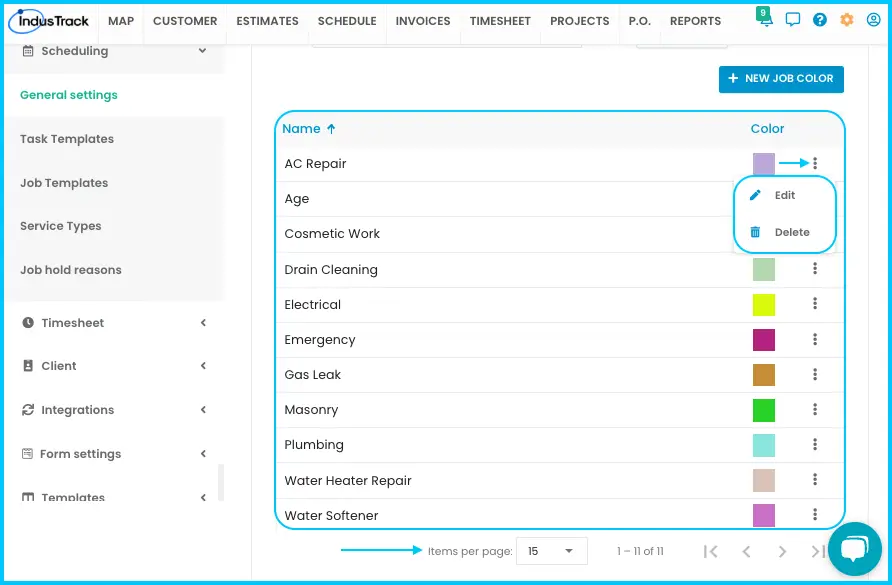Open the MAP top navigation item

(x=121, y=21)
